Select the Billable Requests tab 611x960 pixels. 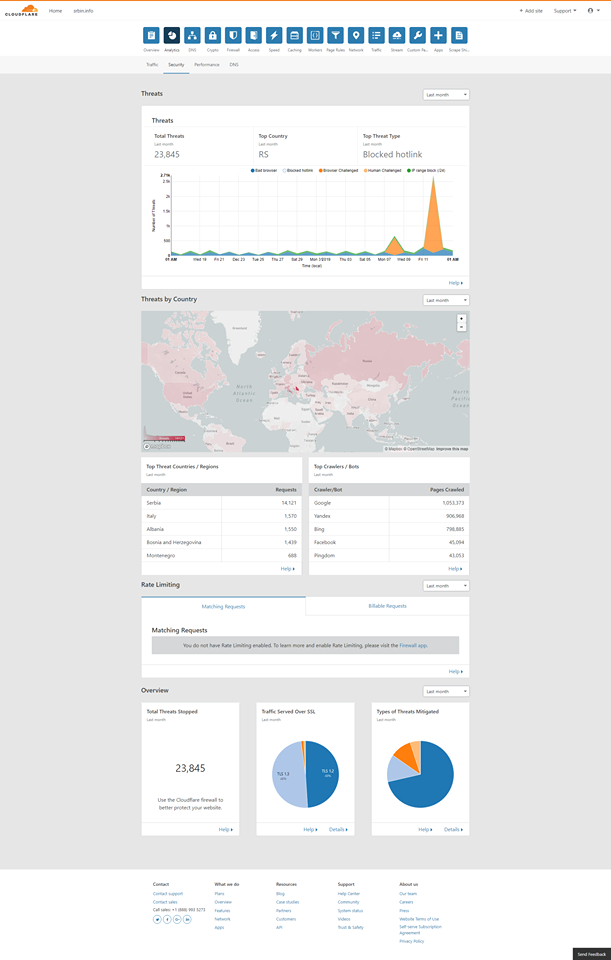click(x=387, y=606)
